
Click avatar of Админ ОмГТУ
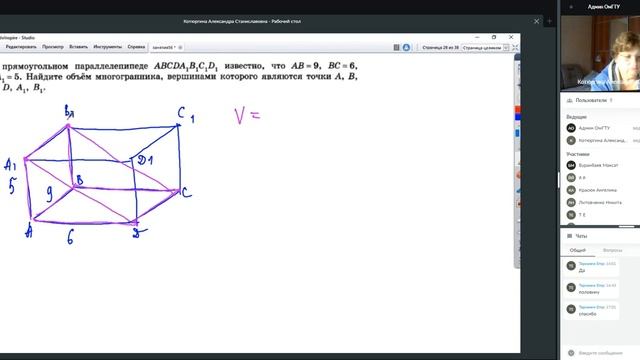click(571, 128)
